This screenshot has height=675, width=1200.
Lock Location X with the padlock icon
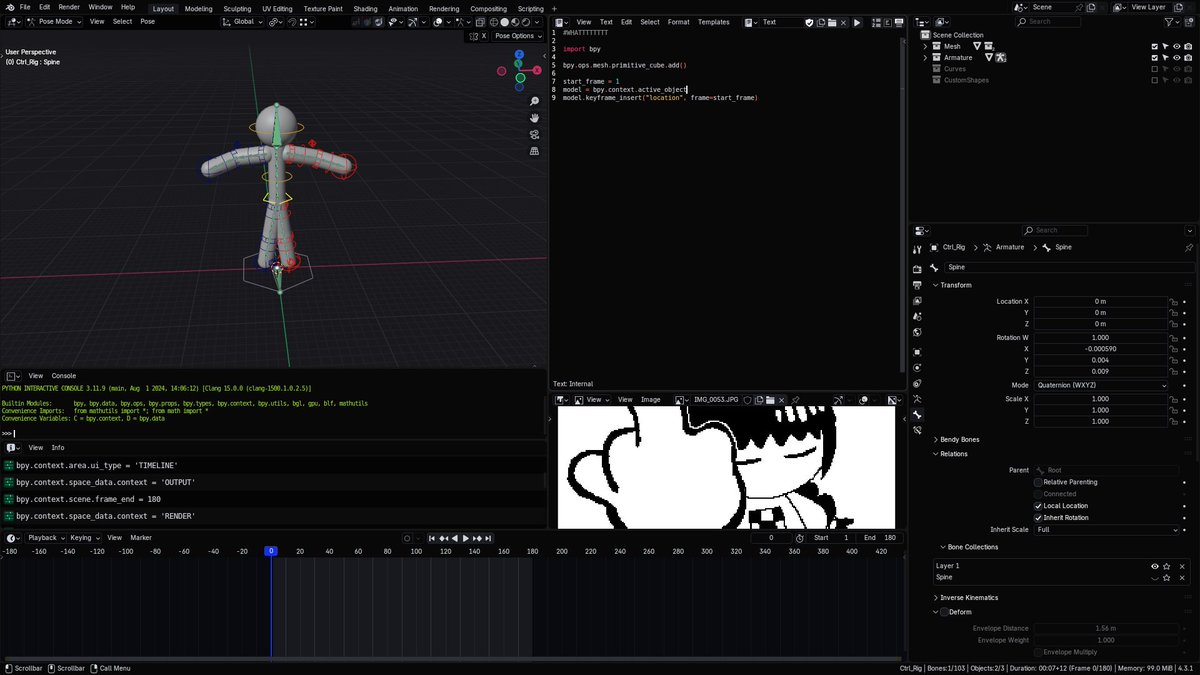pos(1174,301)
